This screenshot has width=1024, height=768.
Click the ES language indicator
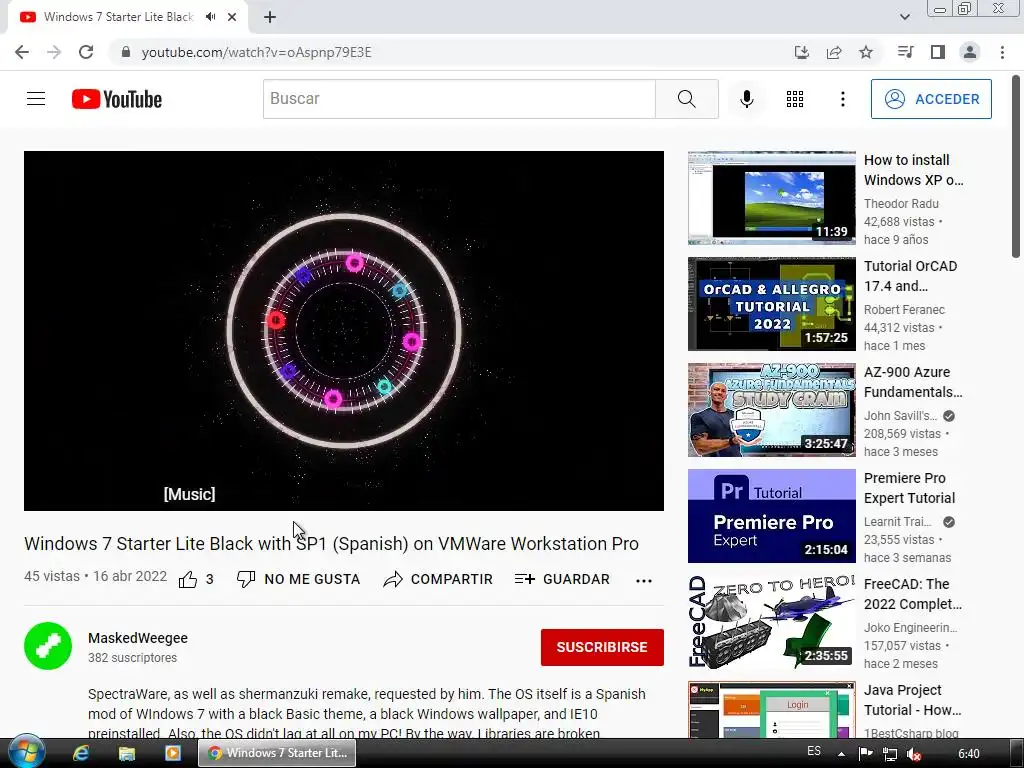coord(814,751)
